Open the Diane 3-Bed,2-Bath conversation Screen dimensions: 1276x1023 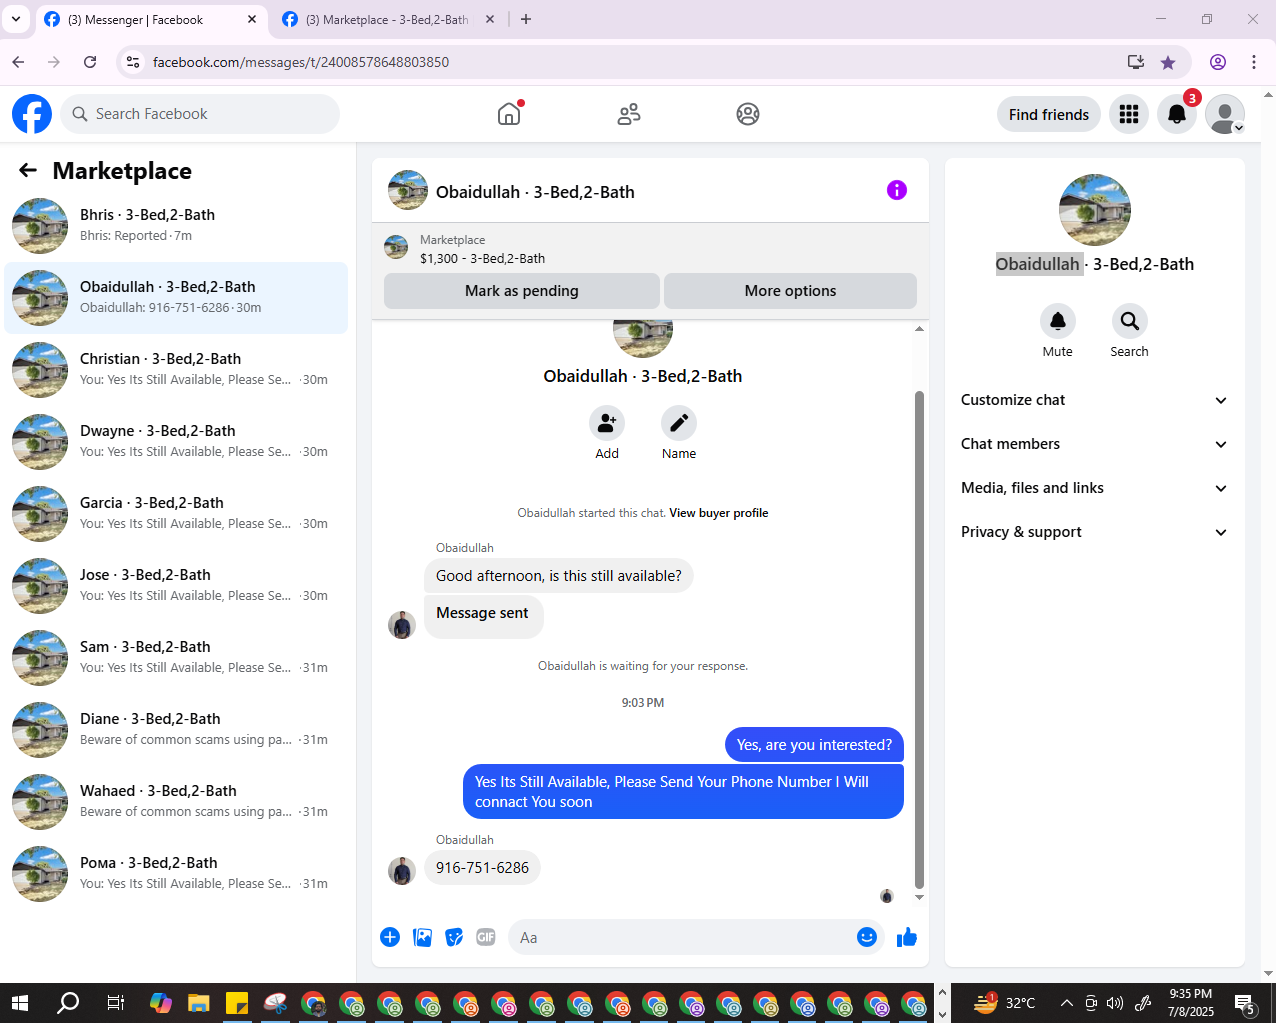(176, 730)
